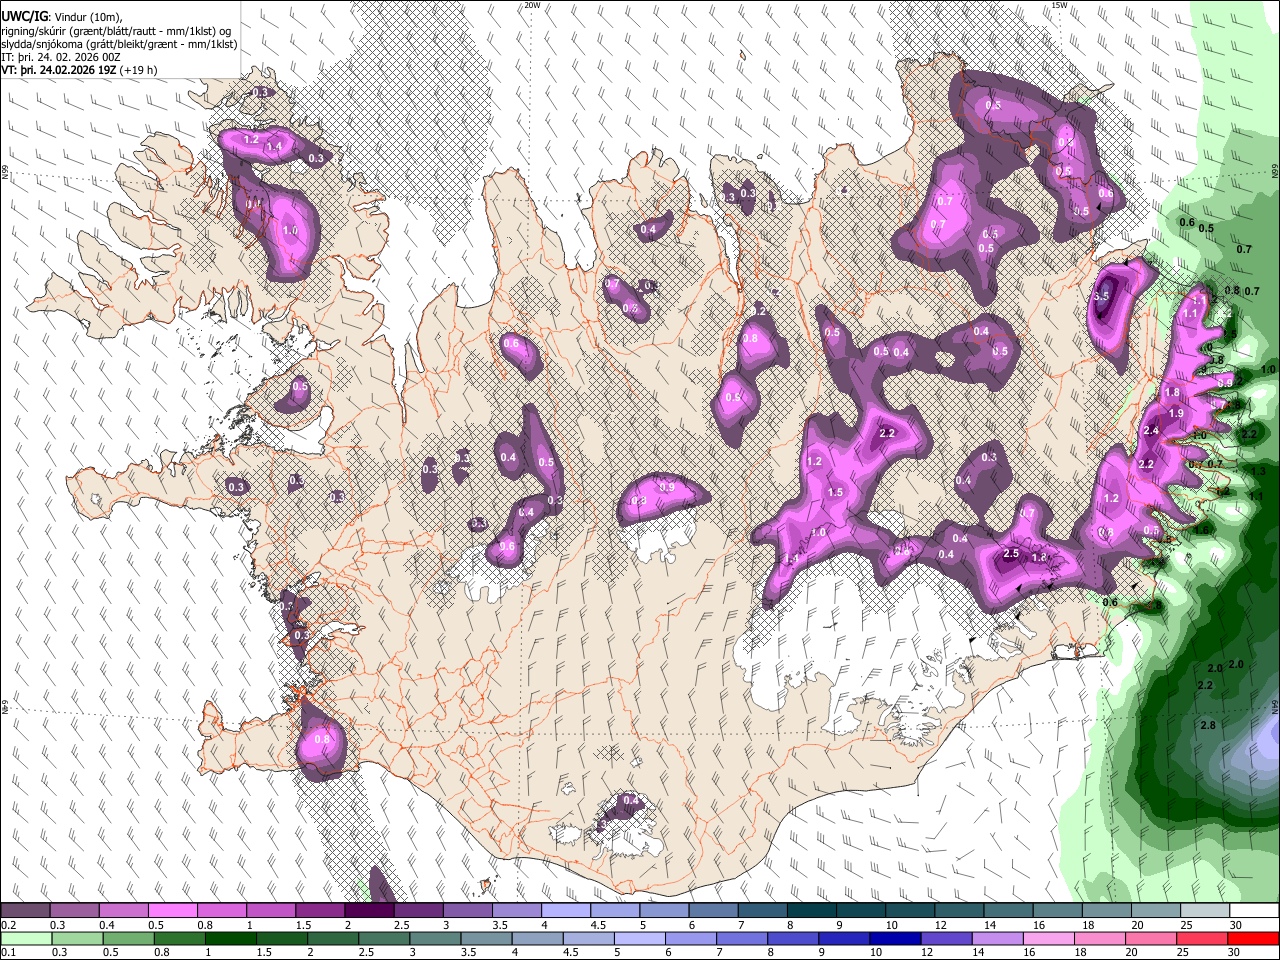Click the 2.4 snowfall value on the map
The image size is (1280, 960).
(1151, 431)
